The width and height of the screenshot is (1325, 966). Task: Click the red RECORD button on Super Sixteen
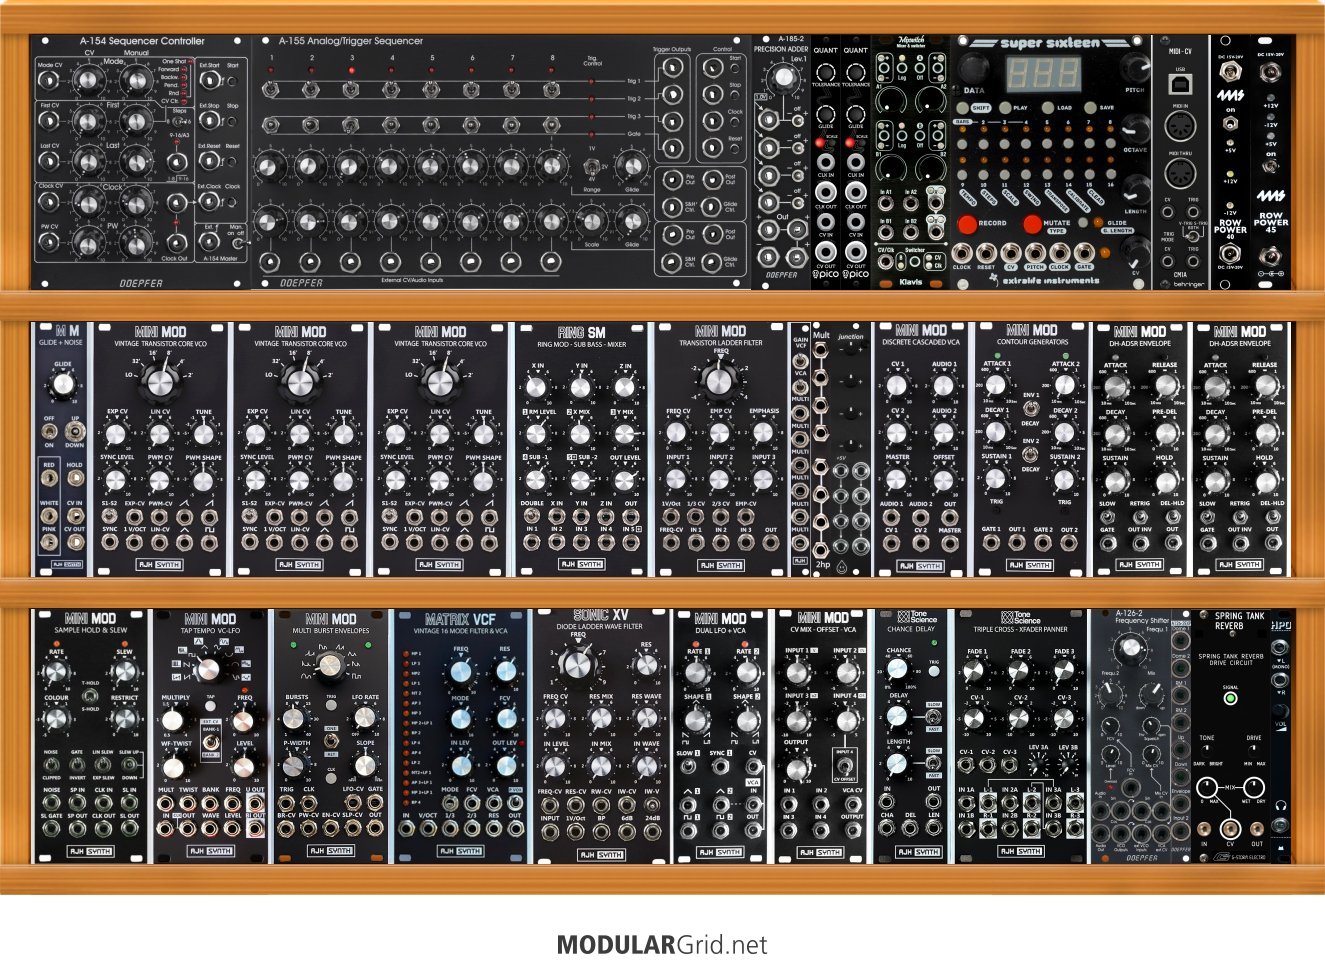pos(967,224)
